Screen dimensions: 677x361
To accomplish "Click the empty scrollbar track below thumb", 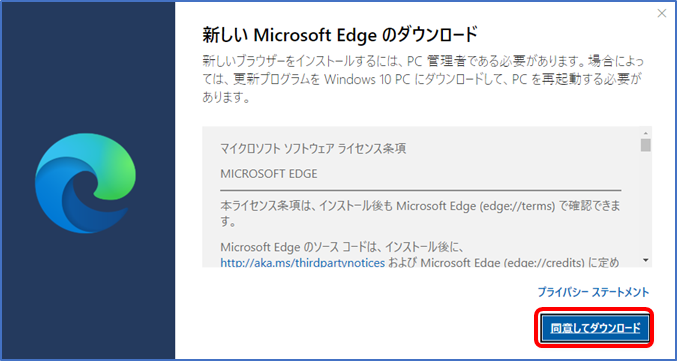I will [646, 203].
